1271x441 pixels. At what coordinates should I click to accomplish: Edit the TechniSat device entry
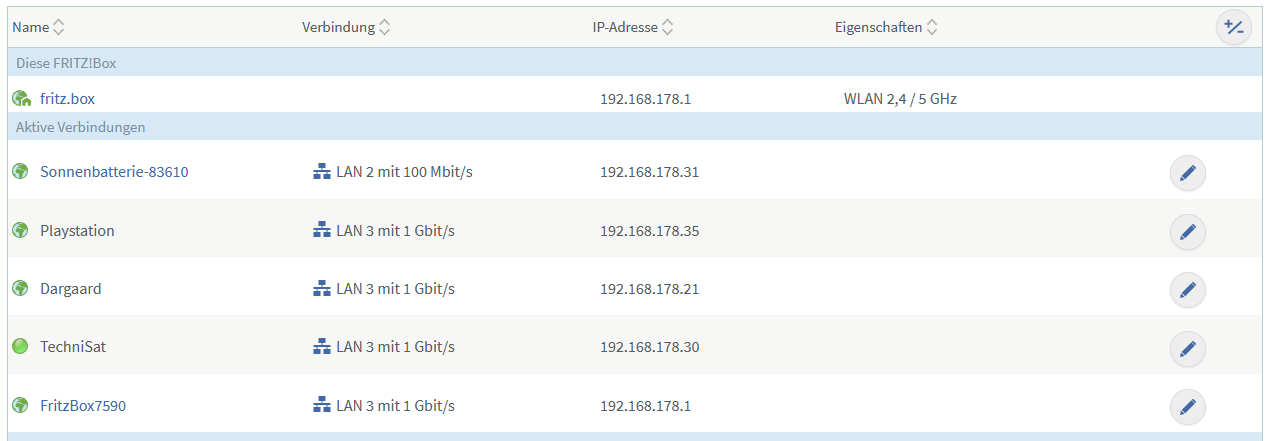[1187, 348]
